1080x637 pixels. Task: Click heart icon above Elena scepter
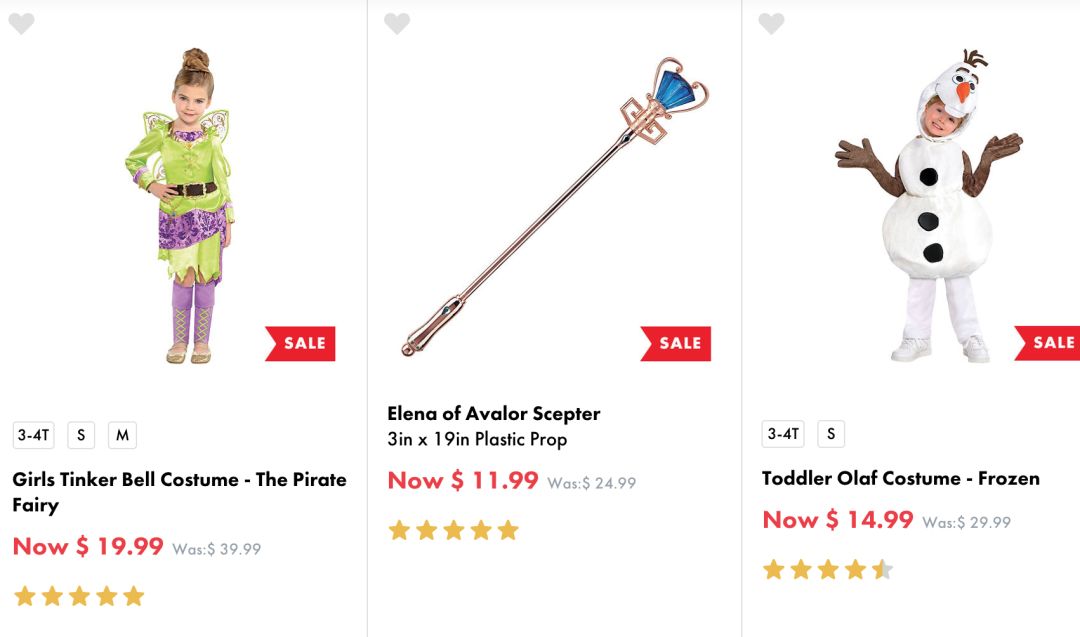(x=397, y=24)
